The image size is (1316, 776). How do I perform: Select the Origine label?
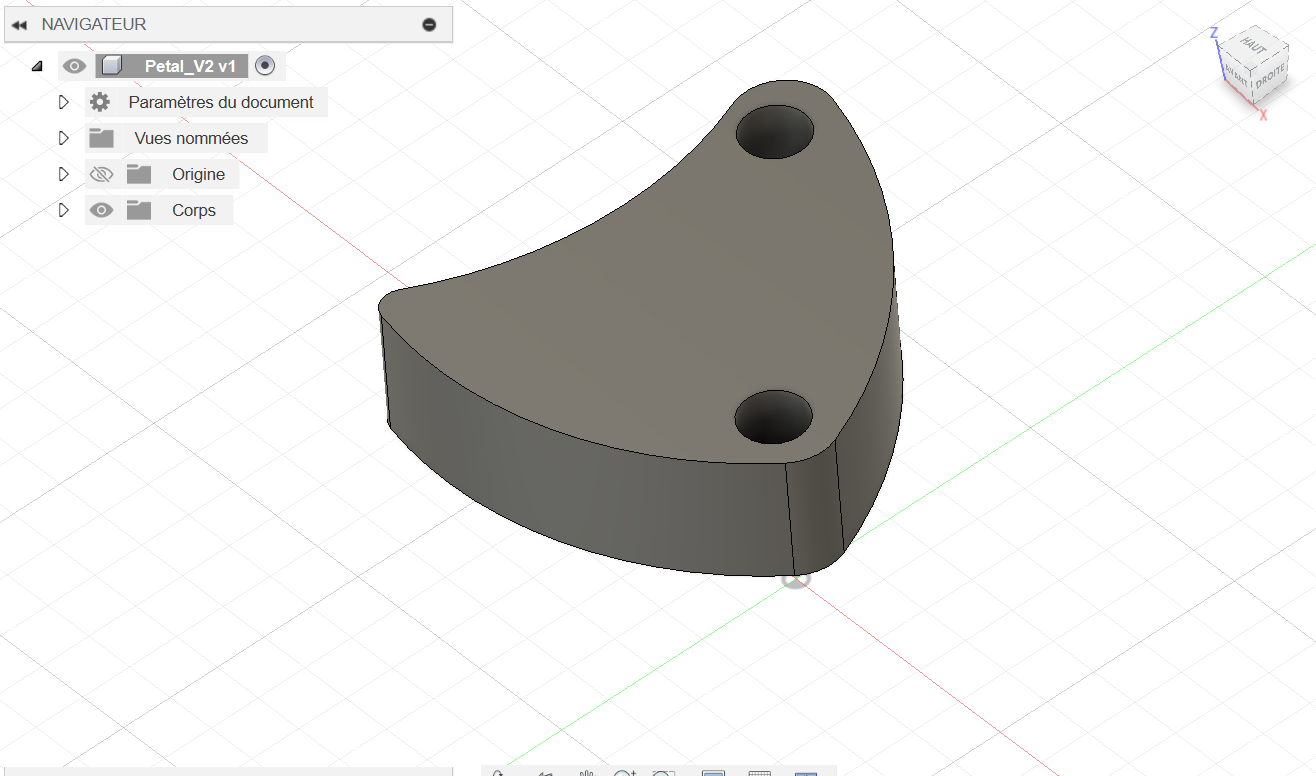coord(198,174)
